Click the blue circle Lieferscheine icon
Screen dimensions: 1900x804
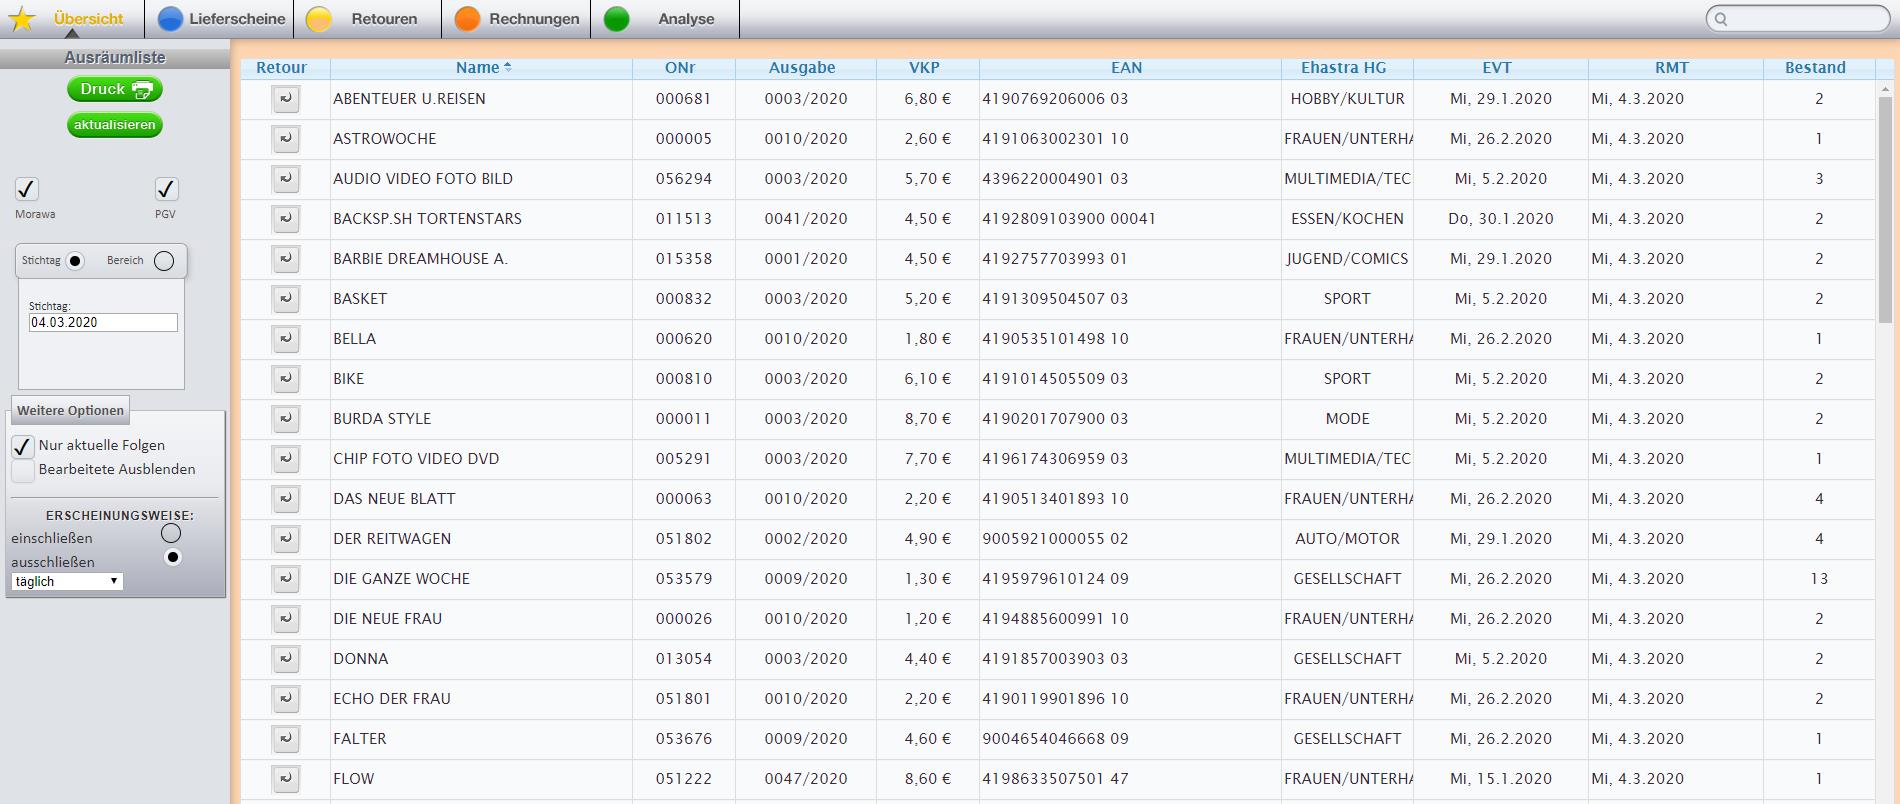[x=170, y=18]
